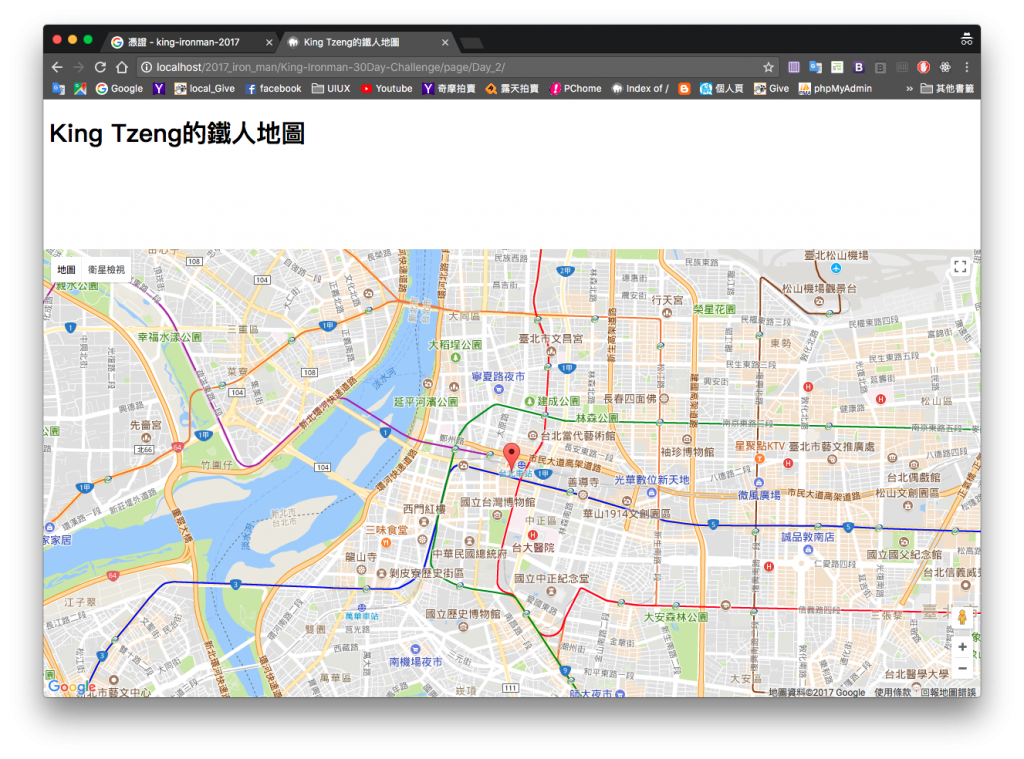This screenshot has height=759, width=1024.
Task: Open the Index of / bookmark
Action: pyautogui.click(x=640, y=89)
